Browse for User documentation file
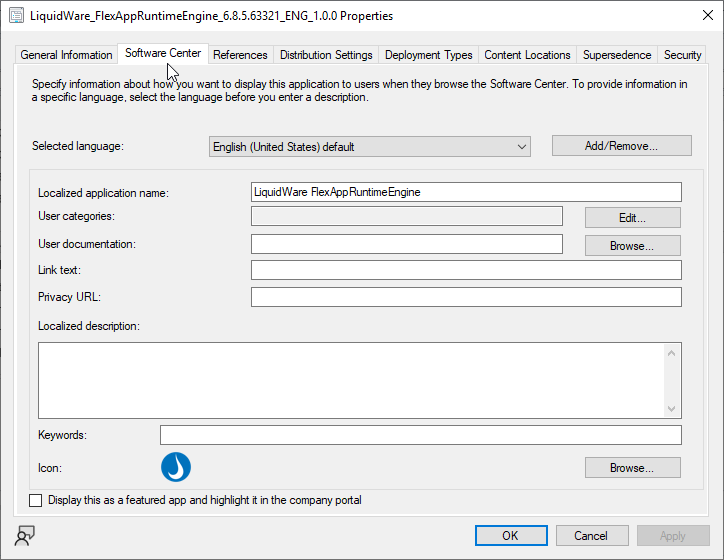Image resolution: width=724 pixels, height=560 pixels. (632, 245)
